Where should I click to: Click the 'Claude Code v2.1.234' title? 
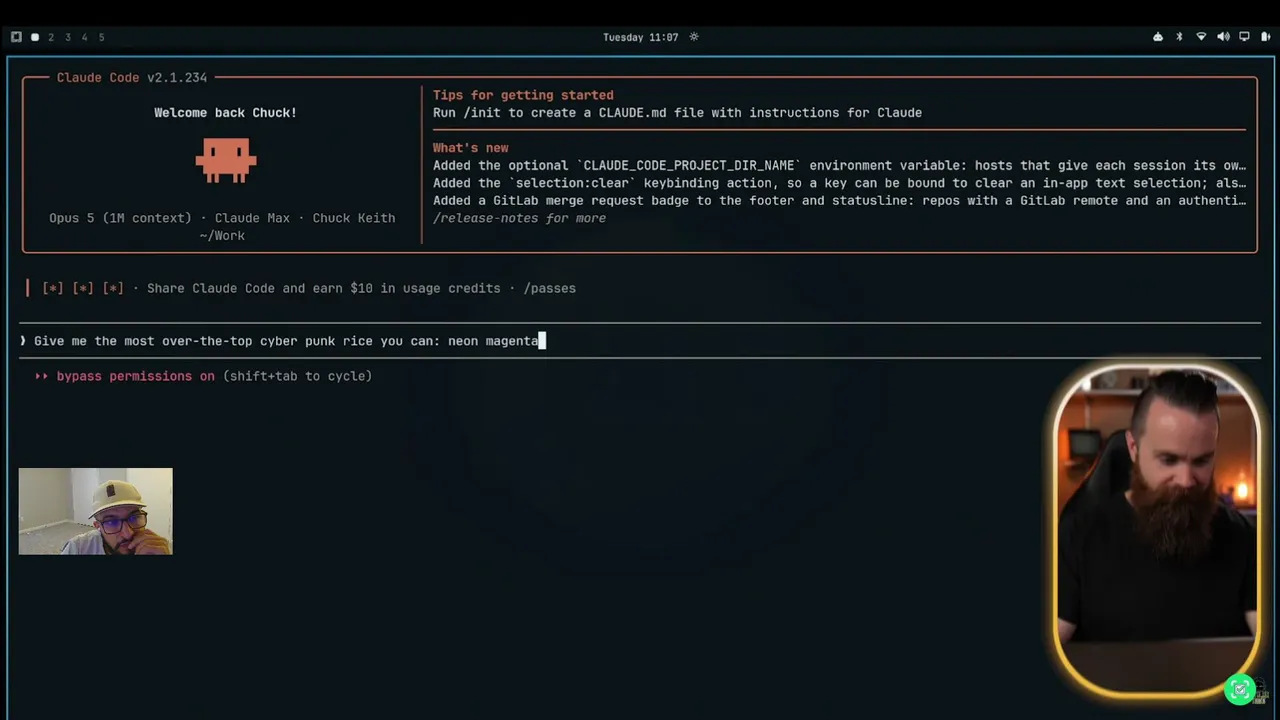coord(132,78)
